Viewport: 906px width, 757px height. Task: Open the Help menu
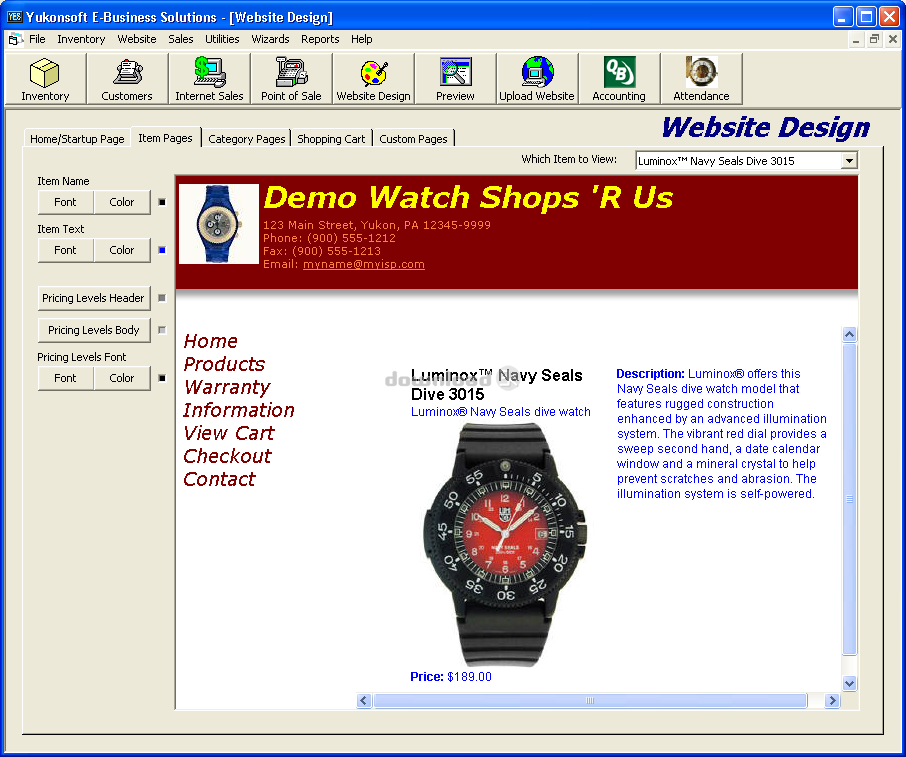tap(362, 39)
